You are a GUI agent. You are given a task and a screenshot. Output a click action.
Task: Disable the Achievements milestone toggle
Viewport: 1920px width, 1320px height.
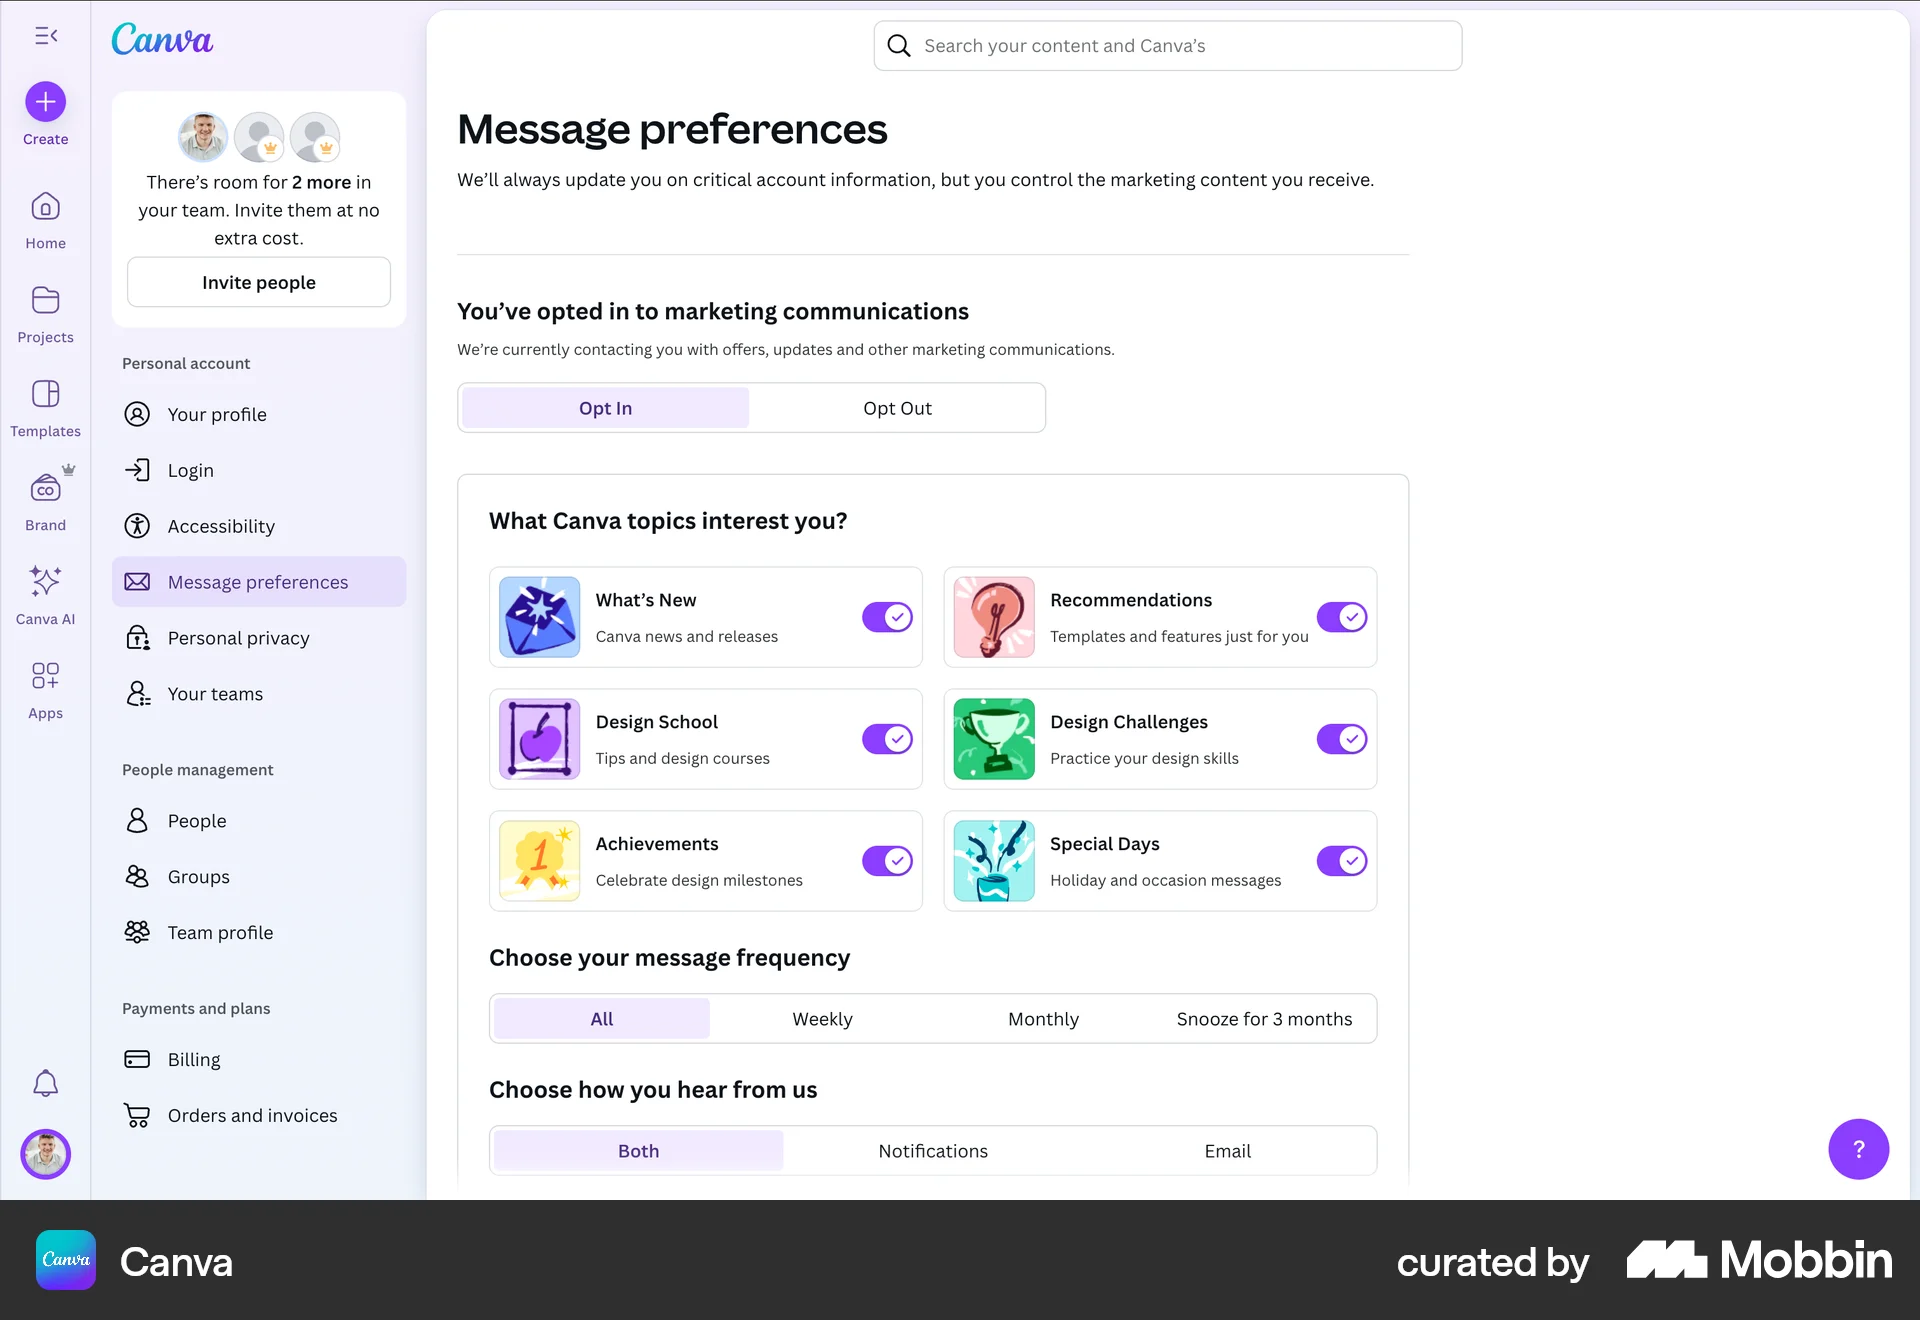887,860
